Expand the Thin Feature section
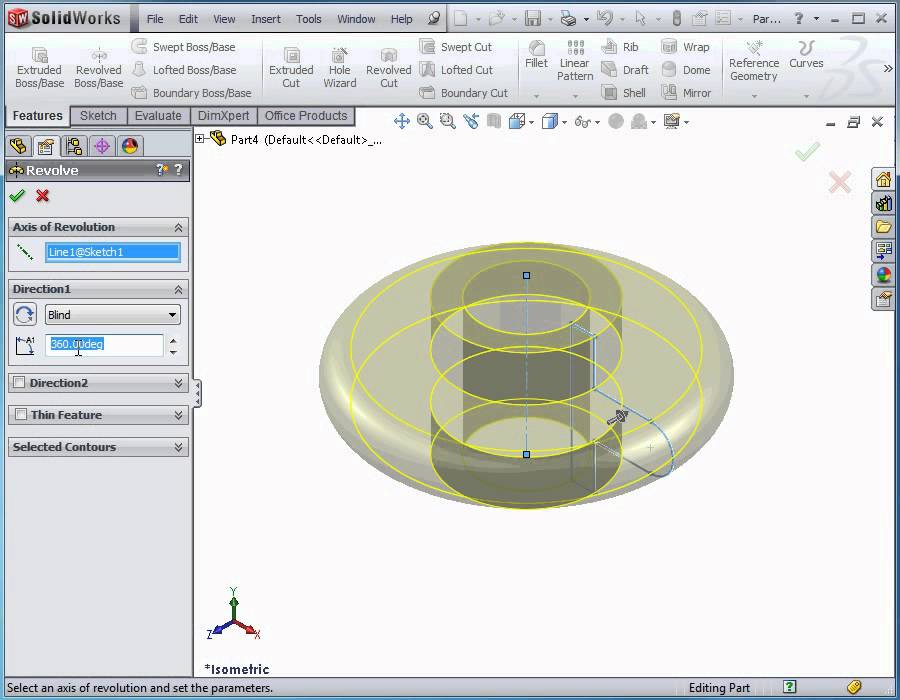This screenshot has width=900, height=700. (x=179, y=415)
